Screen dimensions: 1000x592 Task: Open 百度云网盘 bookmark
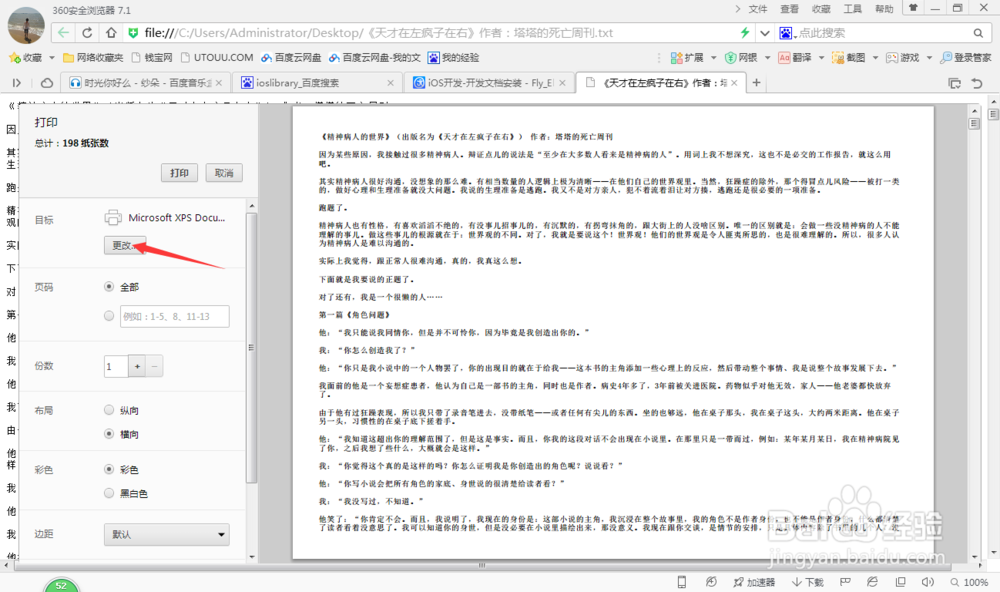(x=291, y=57)
